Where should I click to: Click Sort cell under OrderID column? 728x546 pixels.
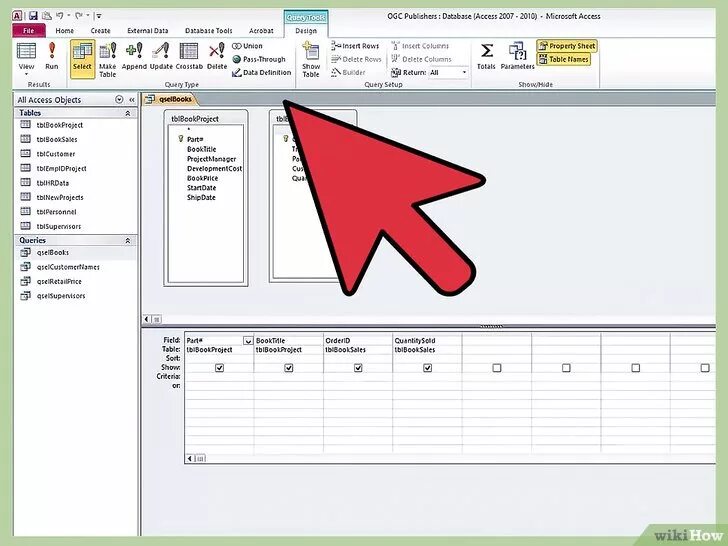[358, 358]
